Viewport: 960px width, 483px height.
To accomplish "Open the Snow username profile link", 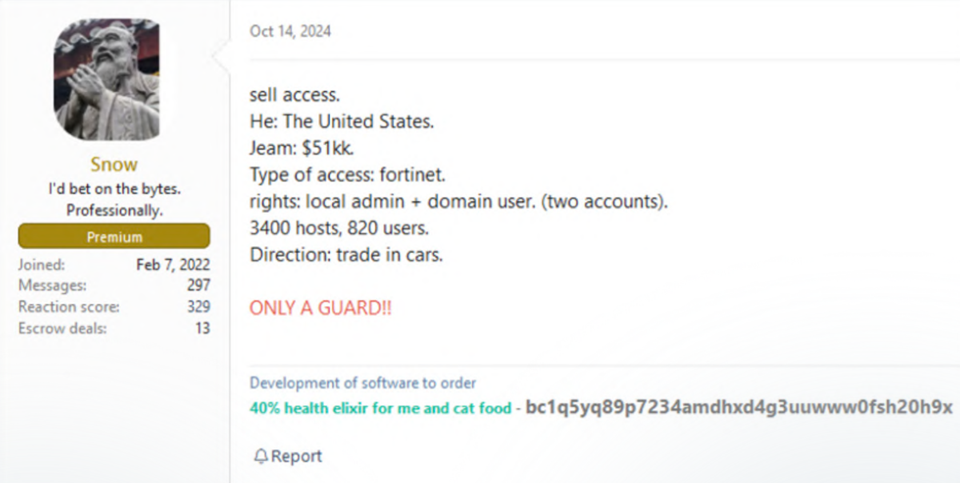I will [x=113, y=164].
